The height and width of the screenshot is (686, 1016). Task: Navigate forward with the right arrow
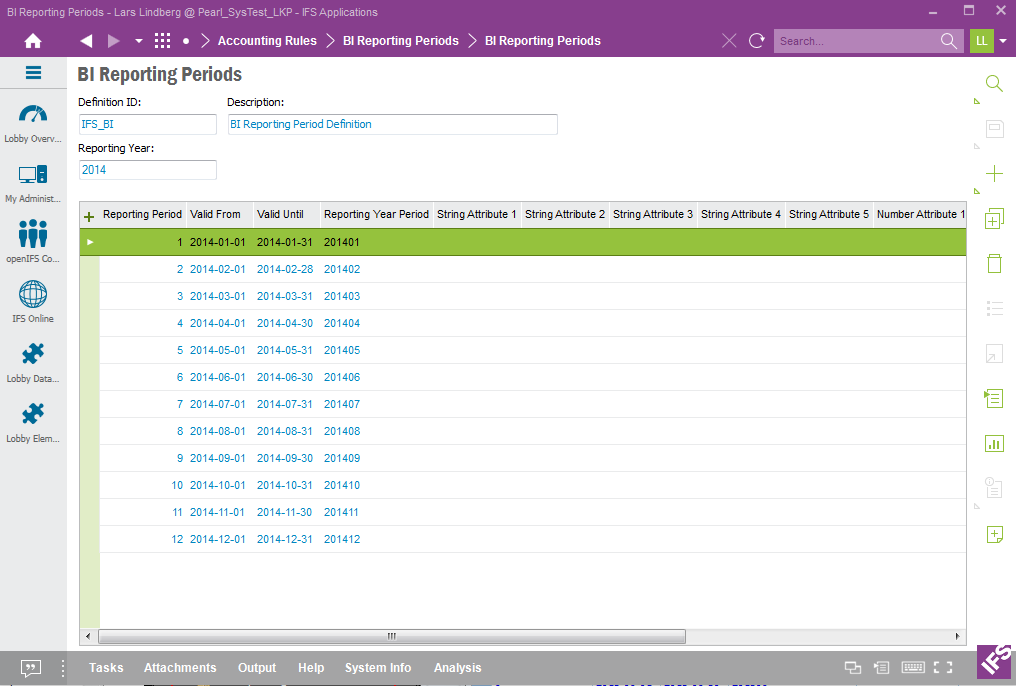(x=113, y=41)
